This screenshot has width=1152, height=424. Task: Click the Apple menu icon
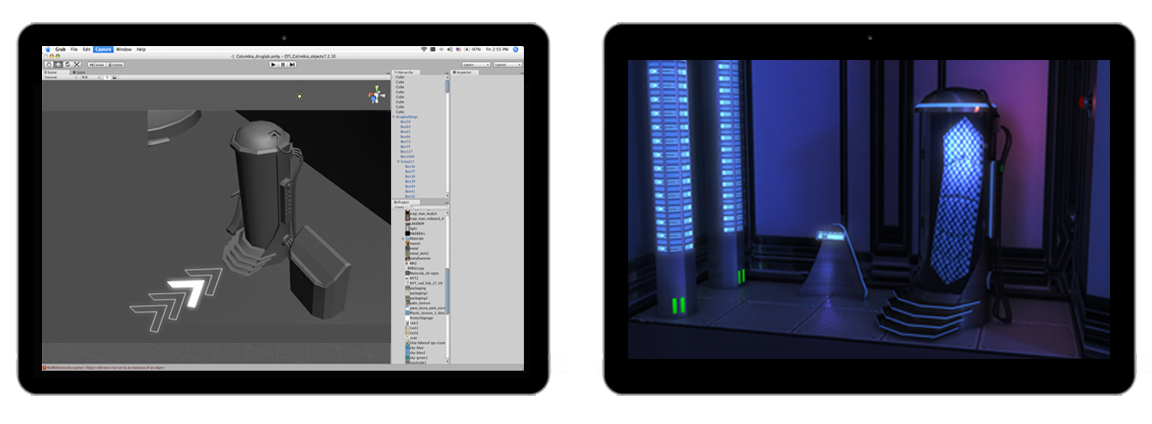[47, 49]
